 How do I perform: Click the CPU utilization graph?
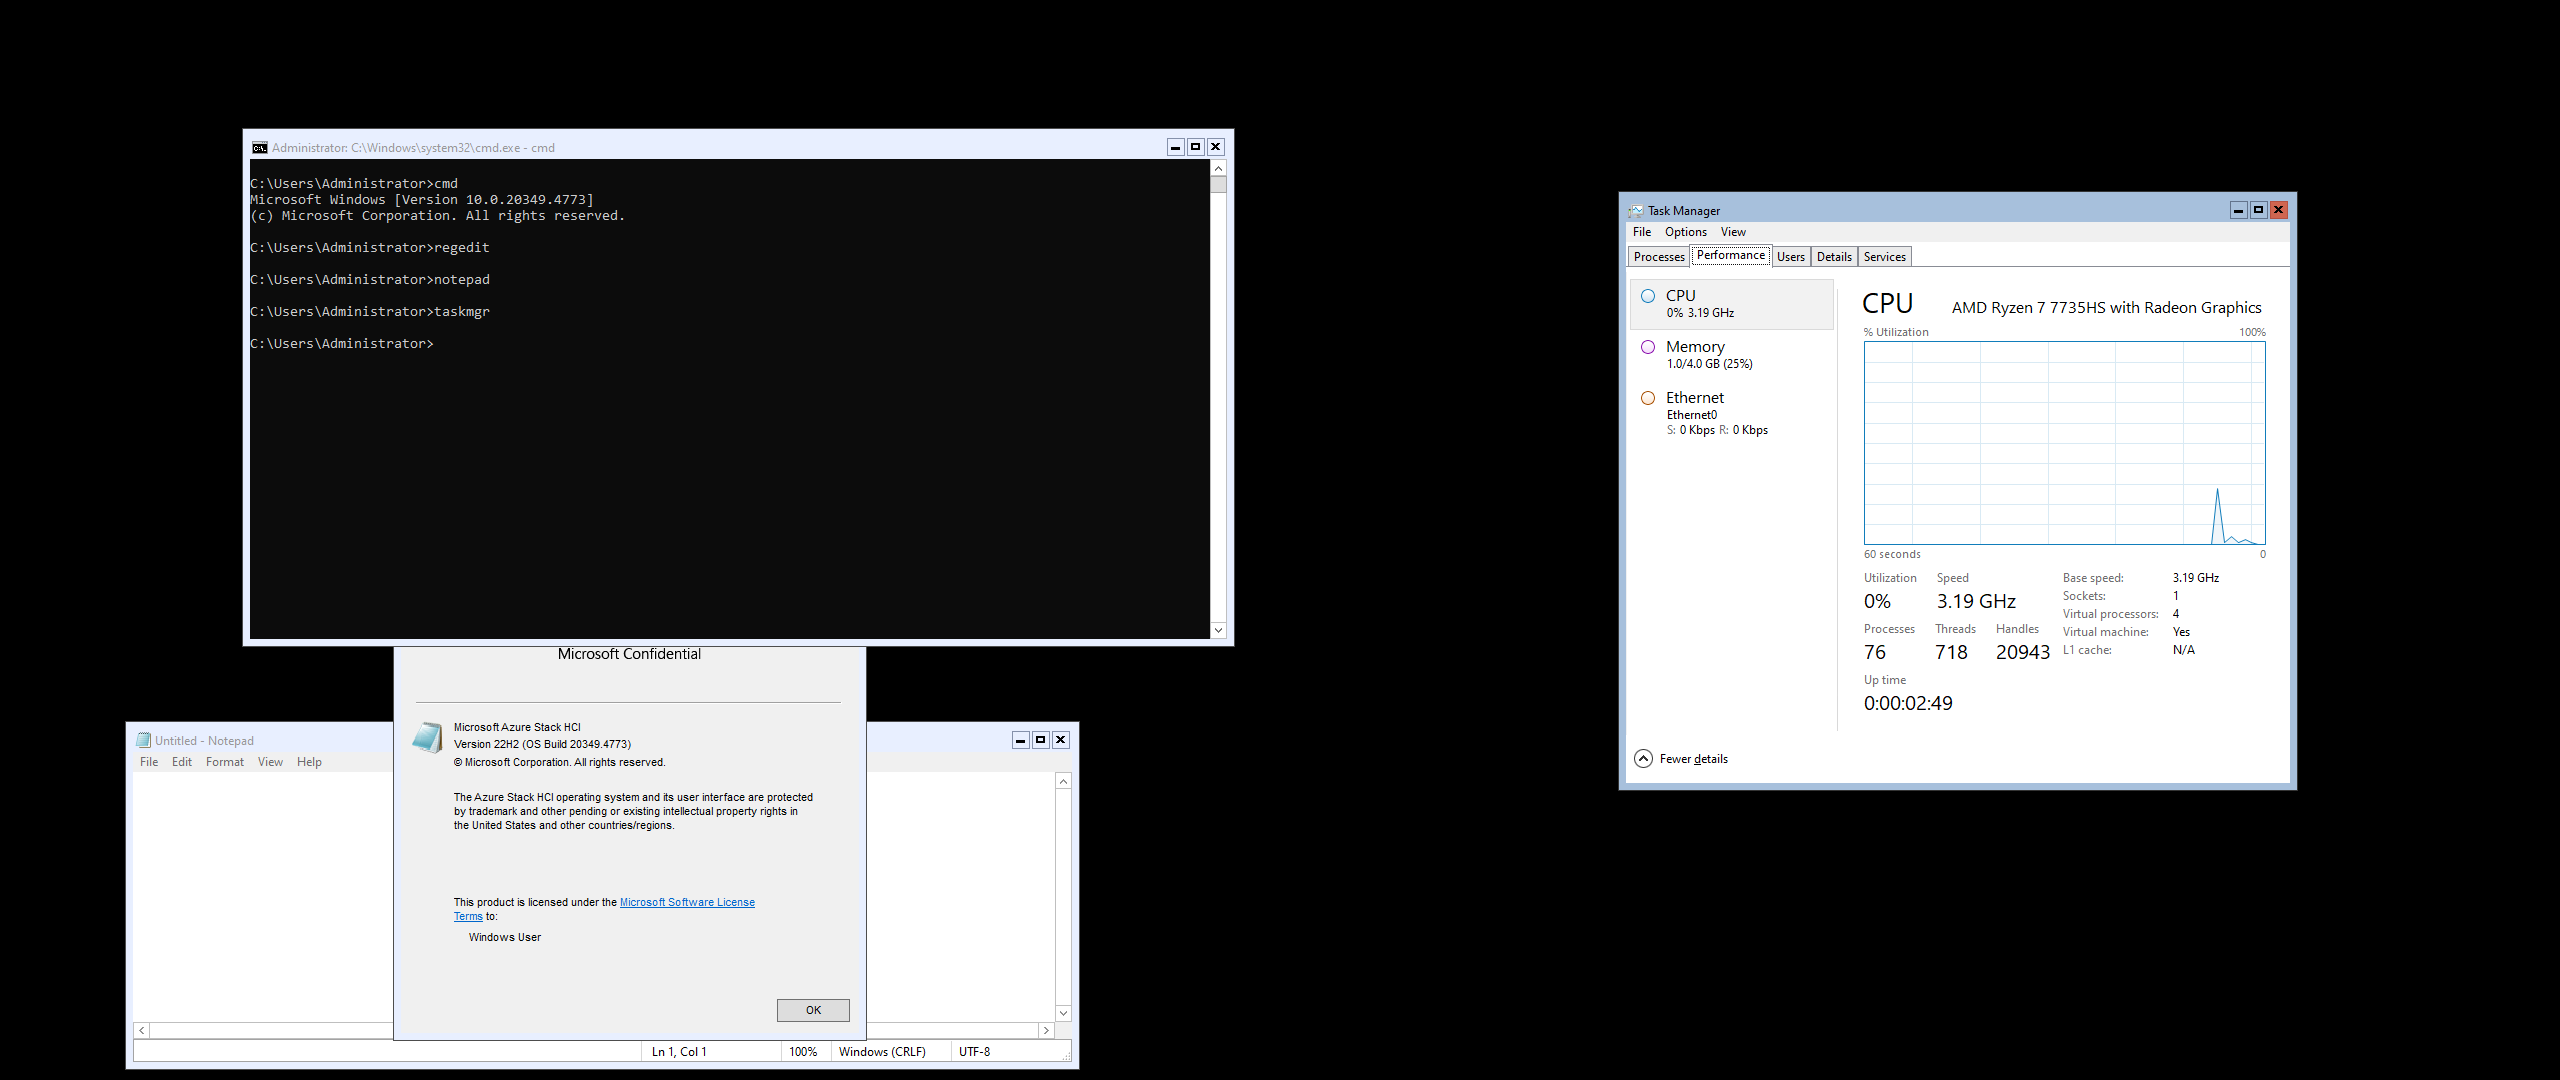pos(2064,443)
